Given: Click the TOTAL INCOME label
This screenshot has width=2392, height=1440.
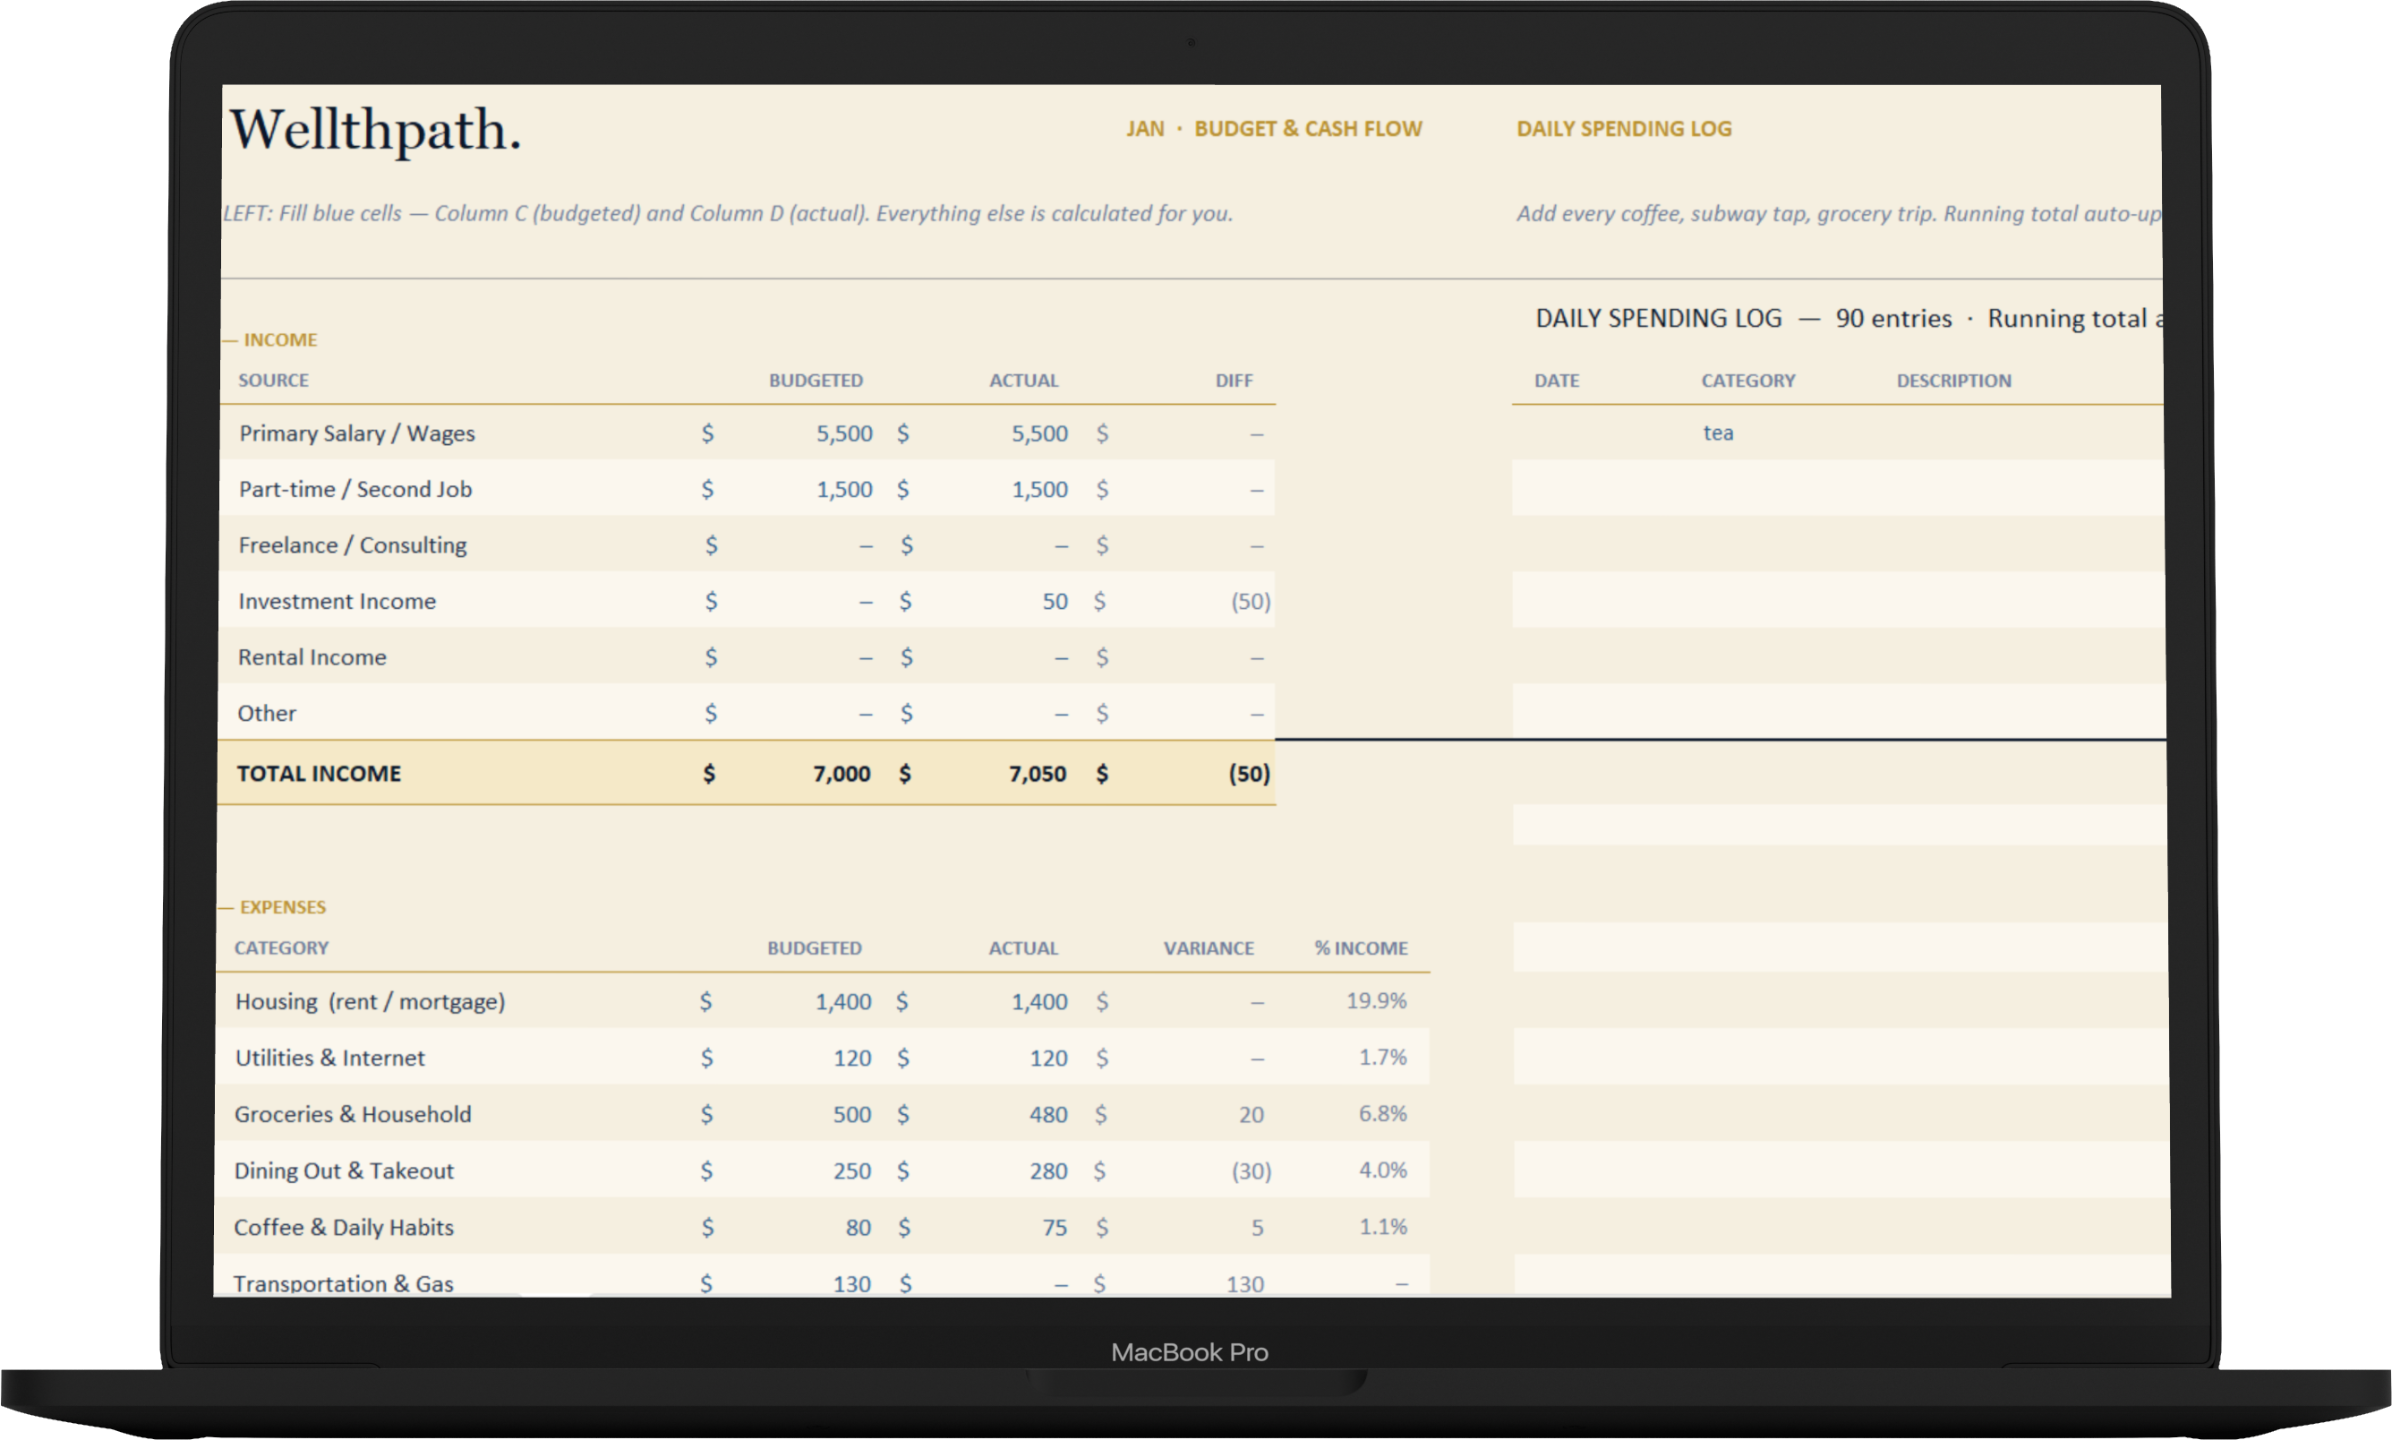Looking at the screenshot, I should 319,773.
